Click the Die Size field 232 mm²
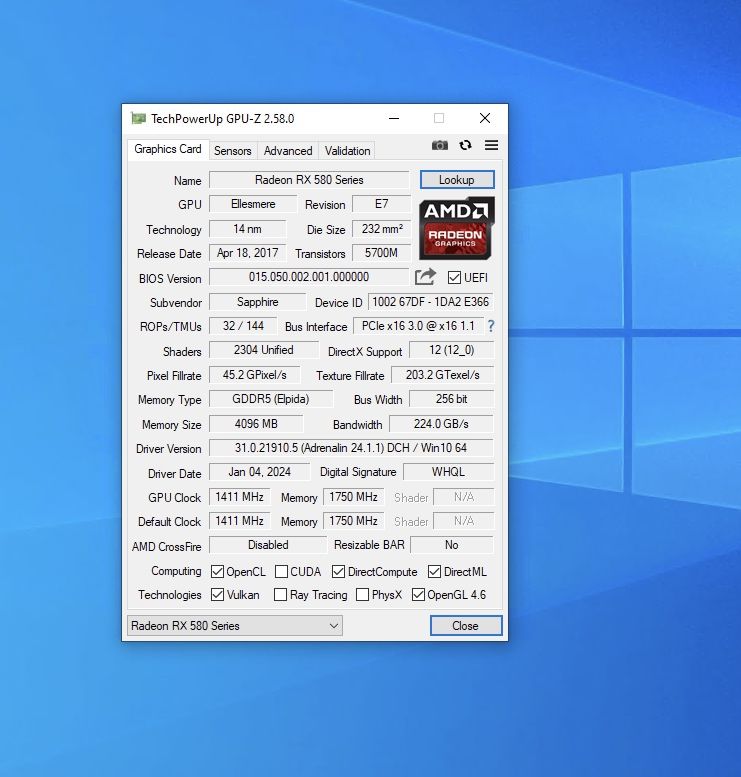741x777 pixels. (382, 229)
